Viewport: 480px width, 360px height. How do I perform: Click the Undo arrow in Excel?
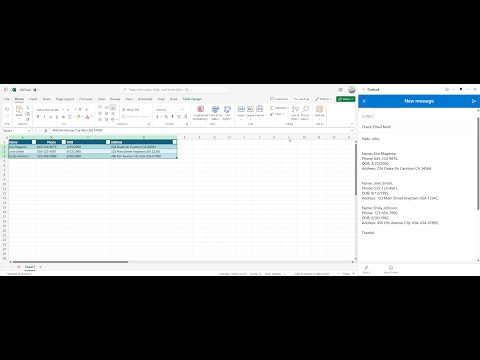(x=7, y=109)
